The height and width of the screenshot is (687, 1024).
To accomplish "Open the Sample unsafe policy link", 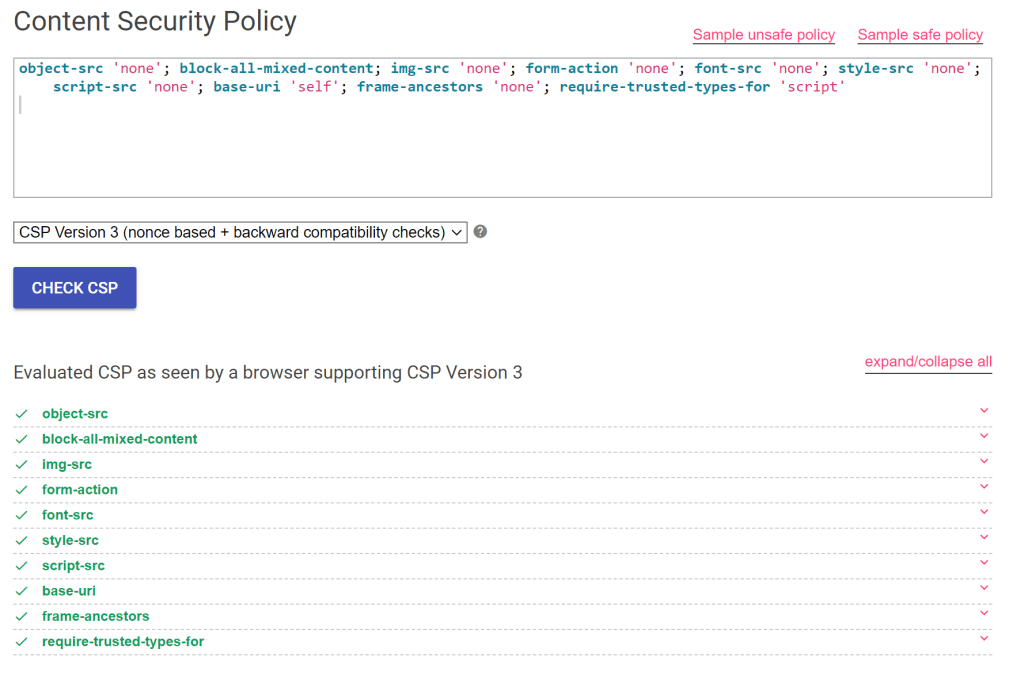I will pyautogui.click(x=763, y=35).
